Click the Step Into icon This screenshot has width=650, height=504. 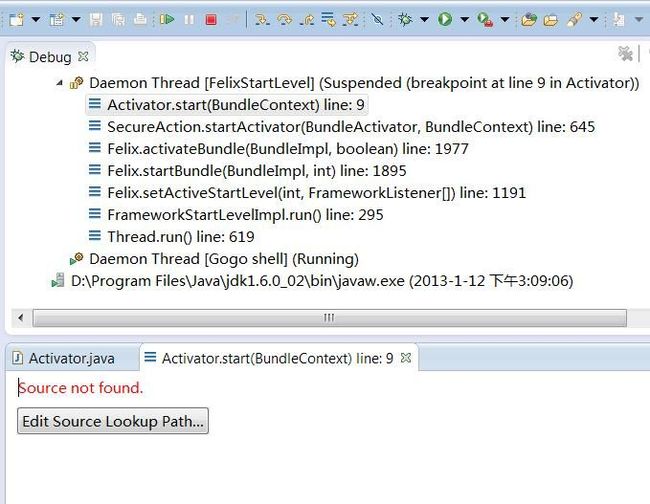coord(262,19)
